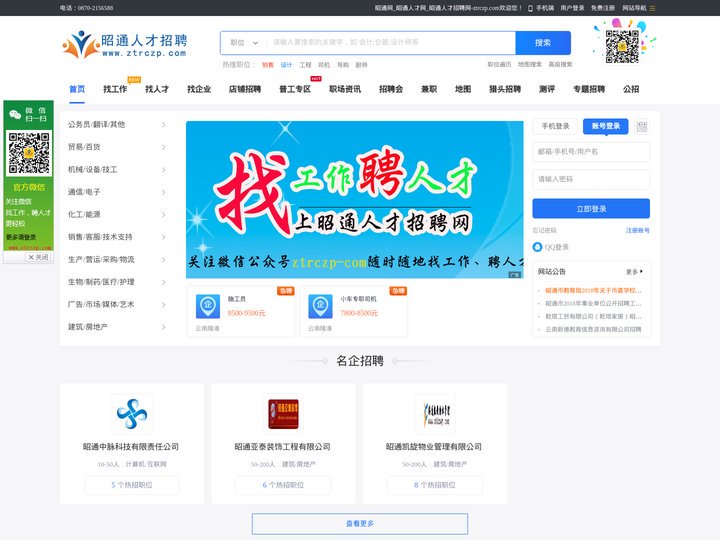This screenshot has width=720, height=540.
Task: Open 店铺招聘 nav item
Action: click(x=245, y=89)
